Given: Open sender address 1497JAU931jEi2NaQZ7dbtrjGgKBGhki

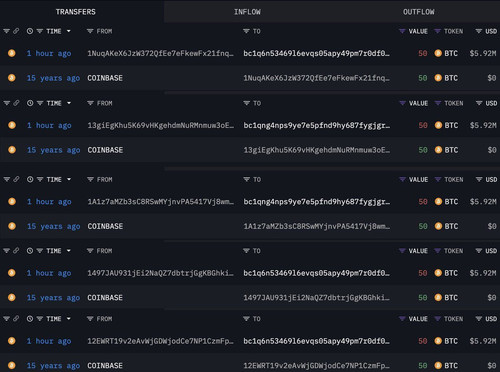Looking at the screenshot, I should (x=160, y=273).
